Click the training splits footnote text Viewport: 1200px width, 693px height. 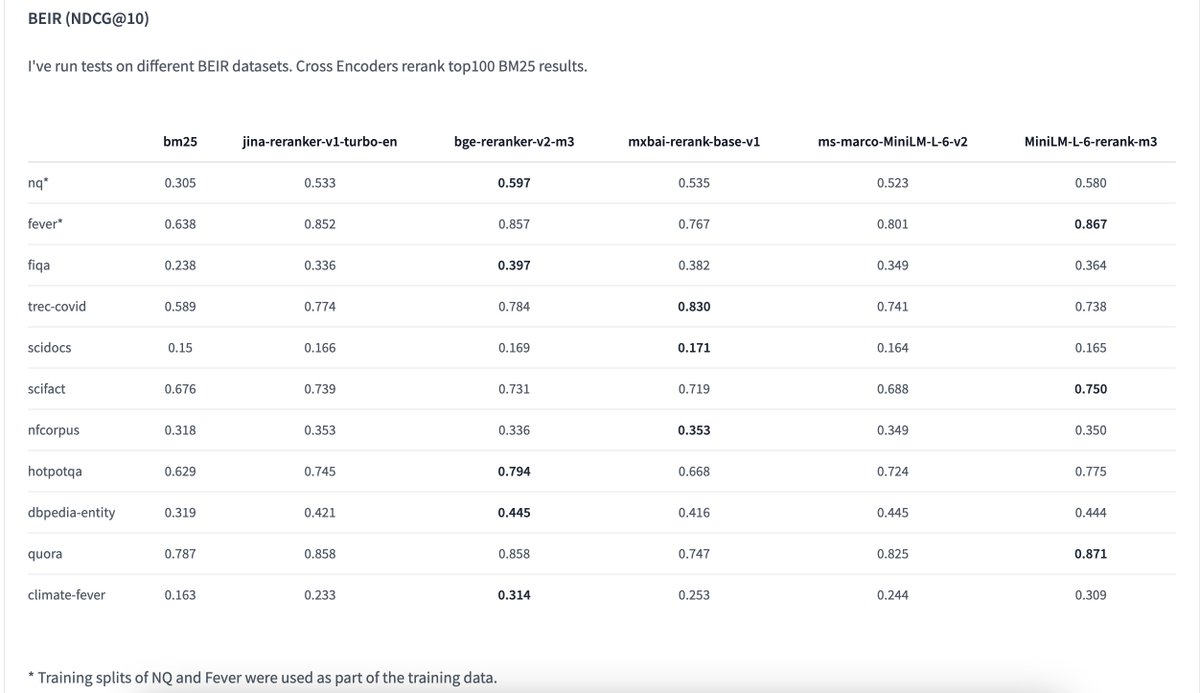pyautogui.click(x=262, y=677)
